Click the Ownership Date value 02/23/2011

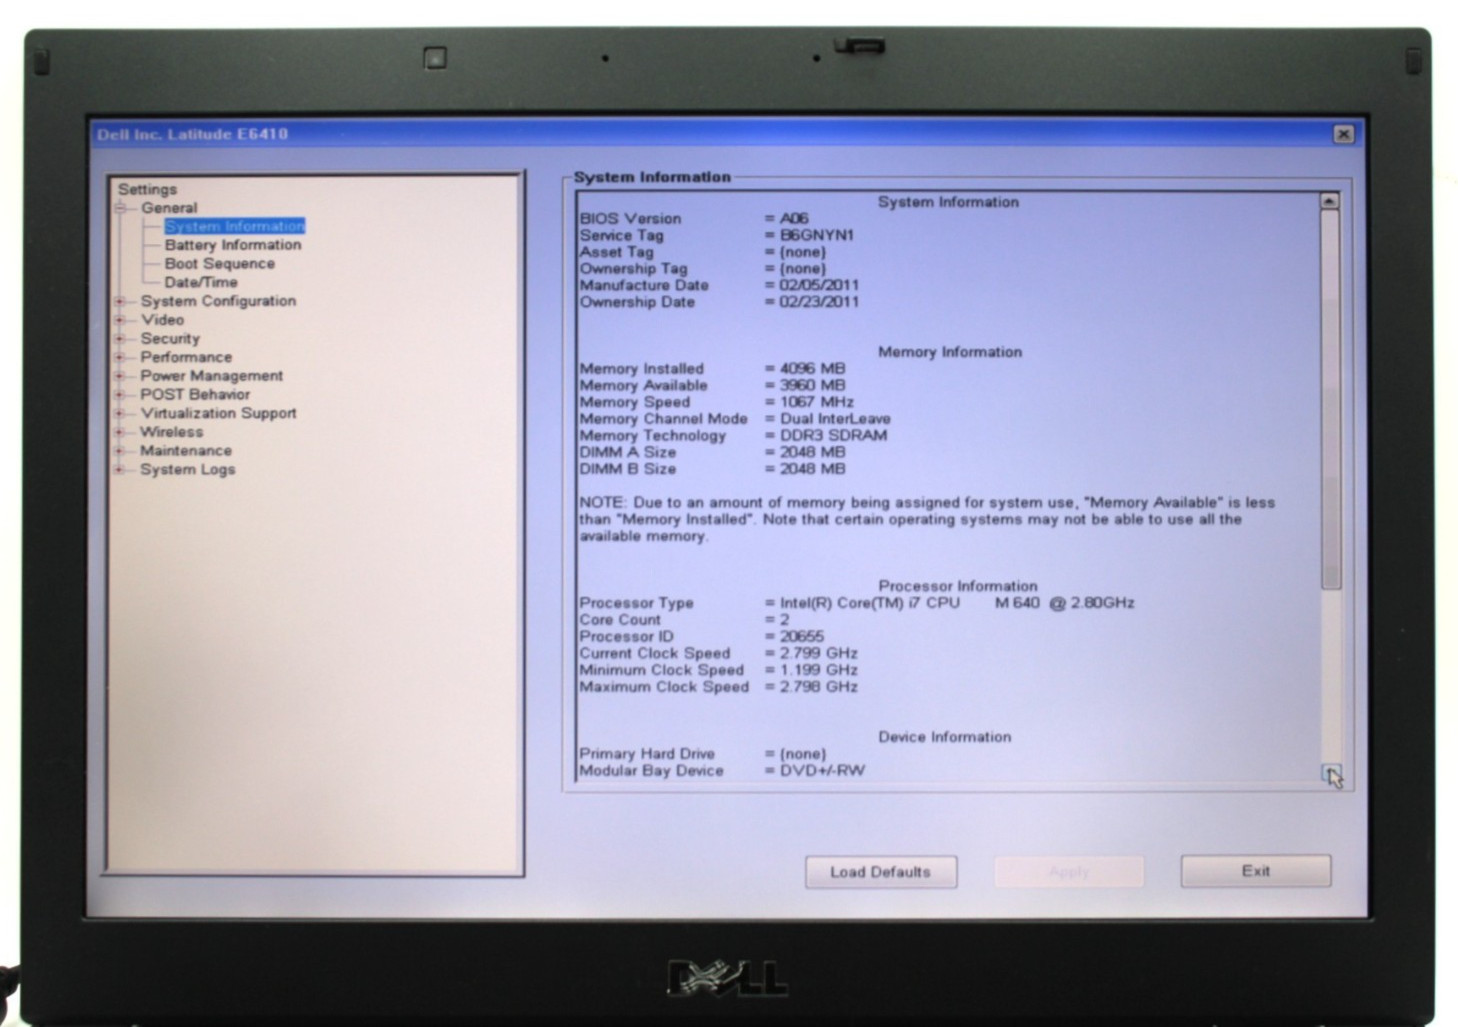point(819,302)
